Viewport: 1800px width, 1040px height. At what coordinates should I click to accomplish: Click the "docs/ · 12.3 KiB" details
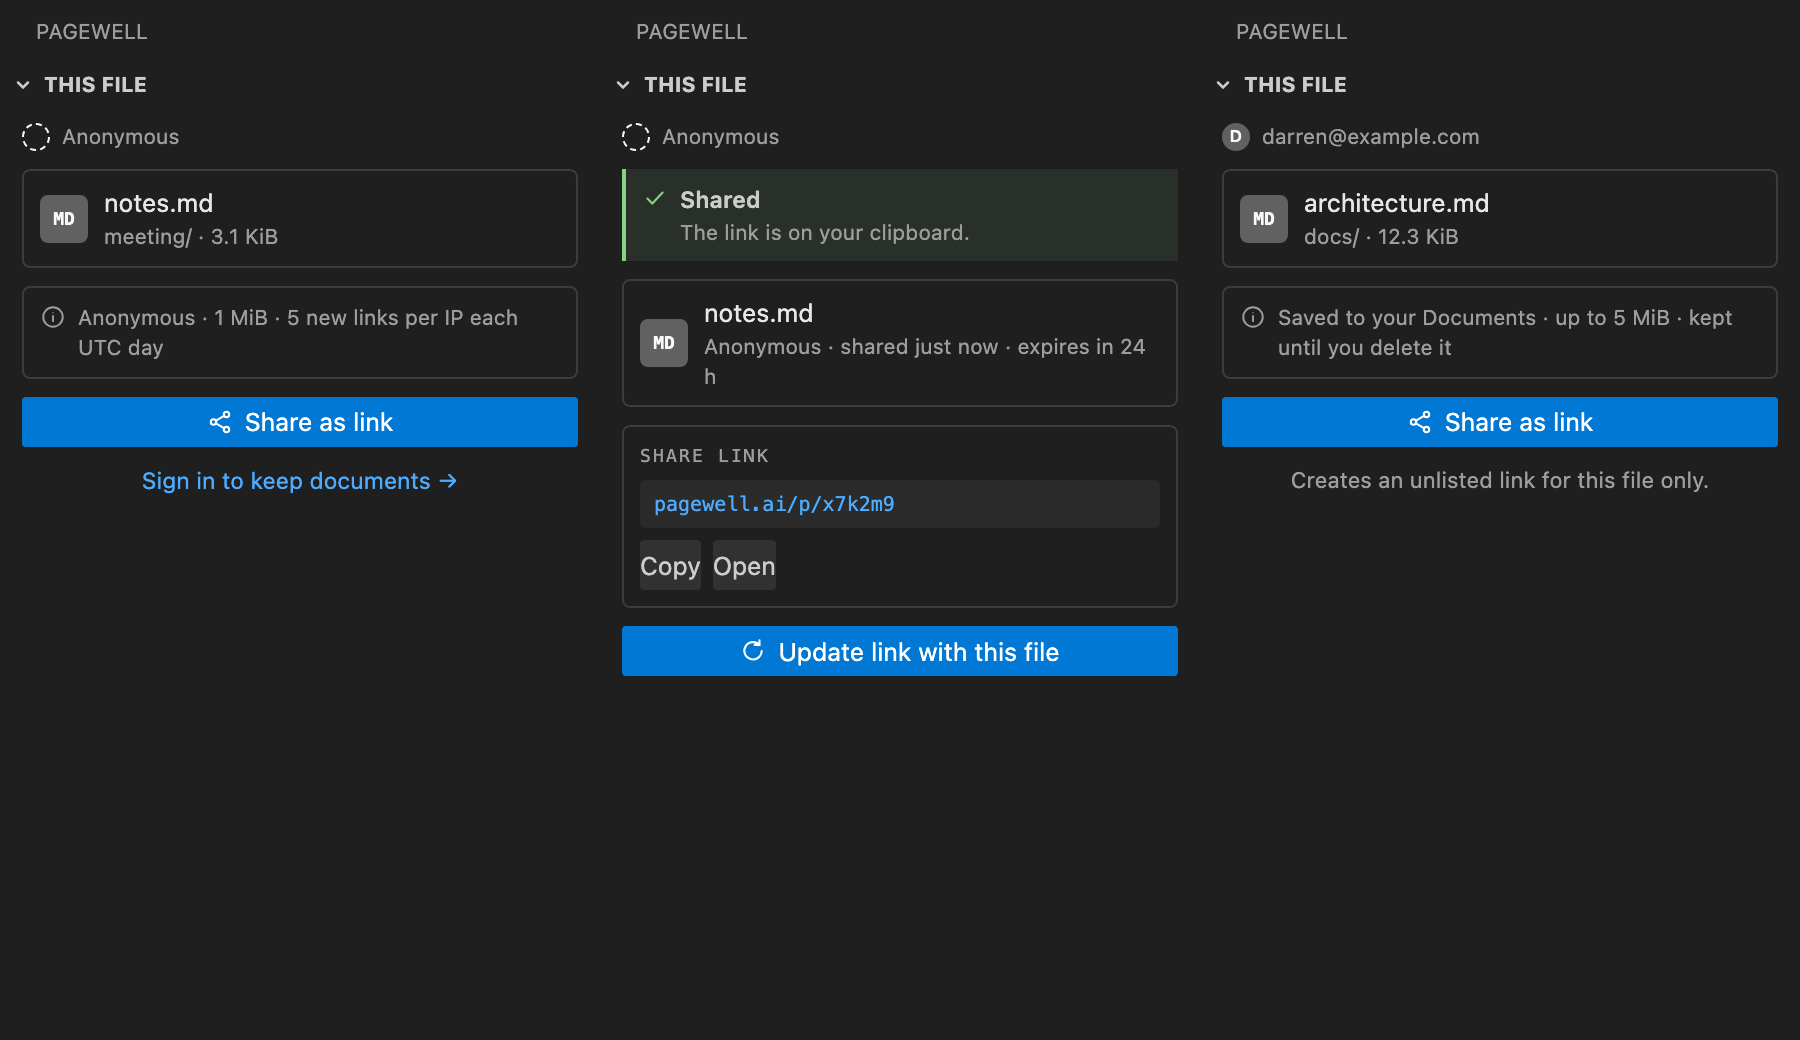(x=1381, y=237)
